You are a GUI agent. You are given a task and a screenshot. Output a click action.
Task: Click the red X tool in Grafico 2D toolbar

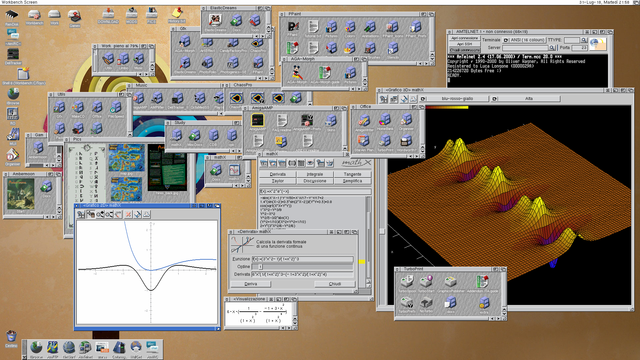click(x=128, y=214)
